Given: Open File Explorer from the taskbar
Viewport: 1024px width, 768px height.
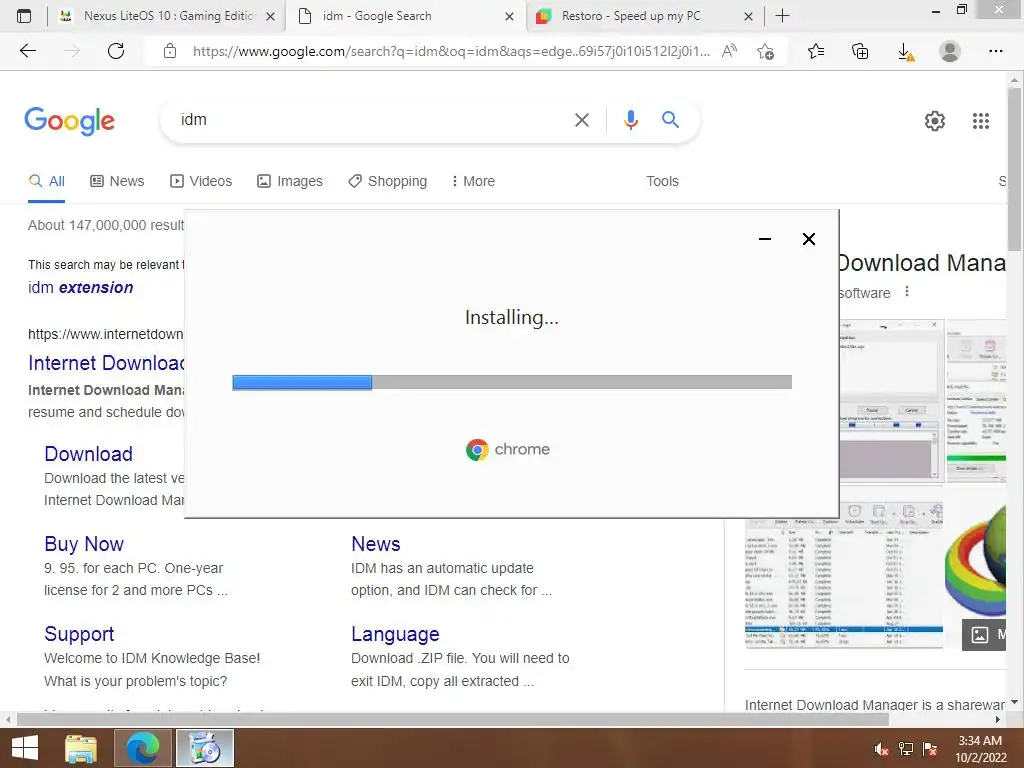Looking at the screenshot, I should coord(81,748).
